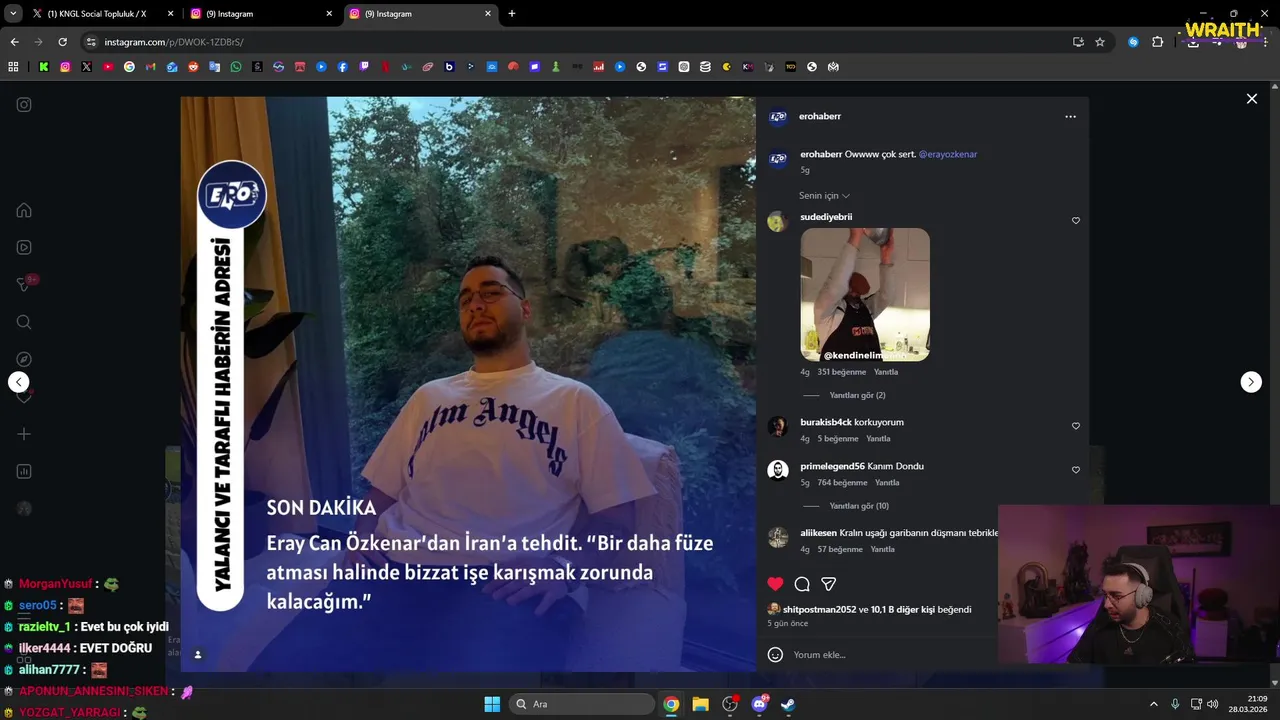The height and width of the screenshot is (720, 1280).
Task: Open the dashboard chart icon in sidebar
Action: point(24,471)
